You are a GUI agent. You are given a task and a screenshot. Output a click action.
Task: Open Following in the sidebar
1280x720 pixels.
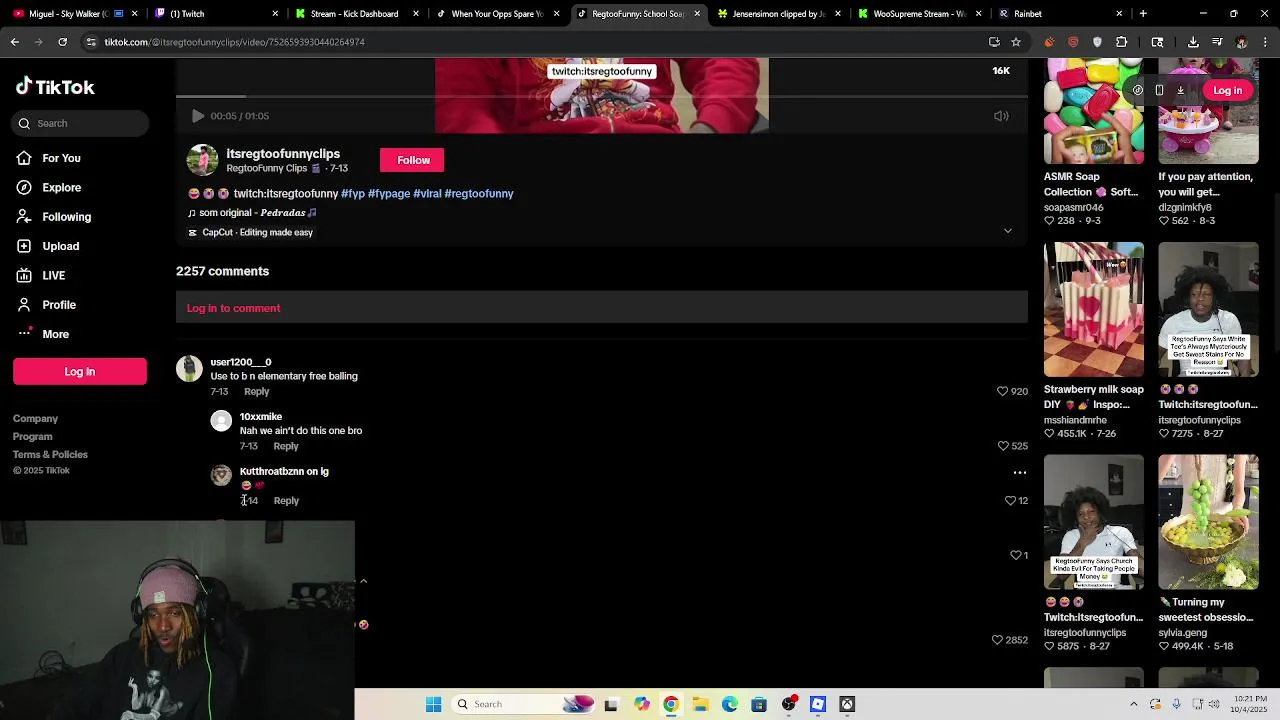tap(66, 217)
